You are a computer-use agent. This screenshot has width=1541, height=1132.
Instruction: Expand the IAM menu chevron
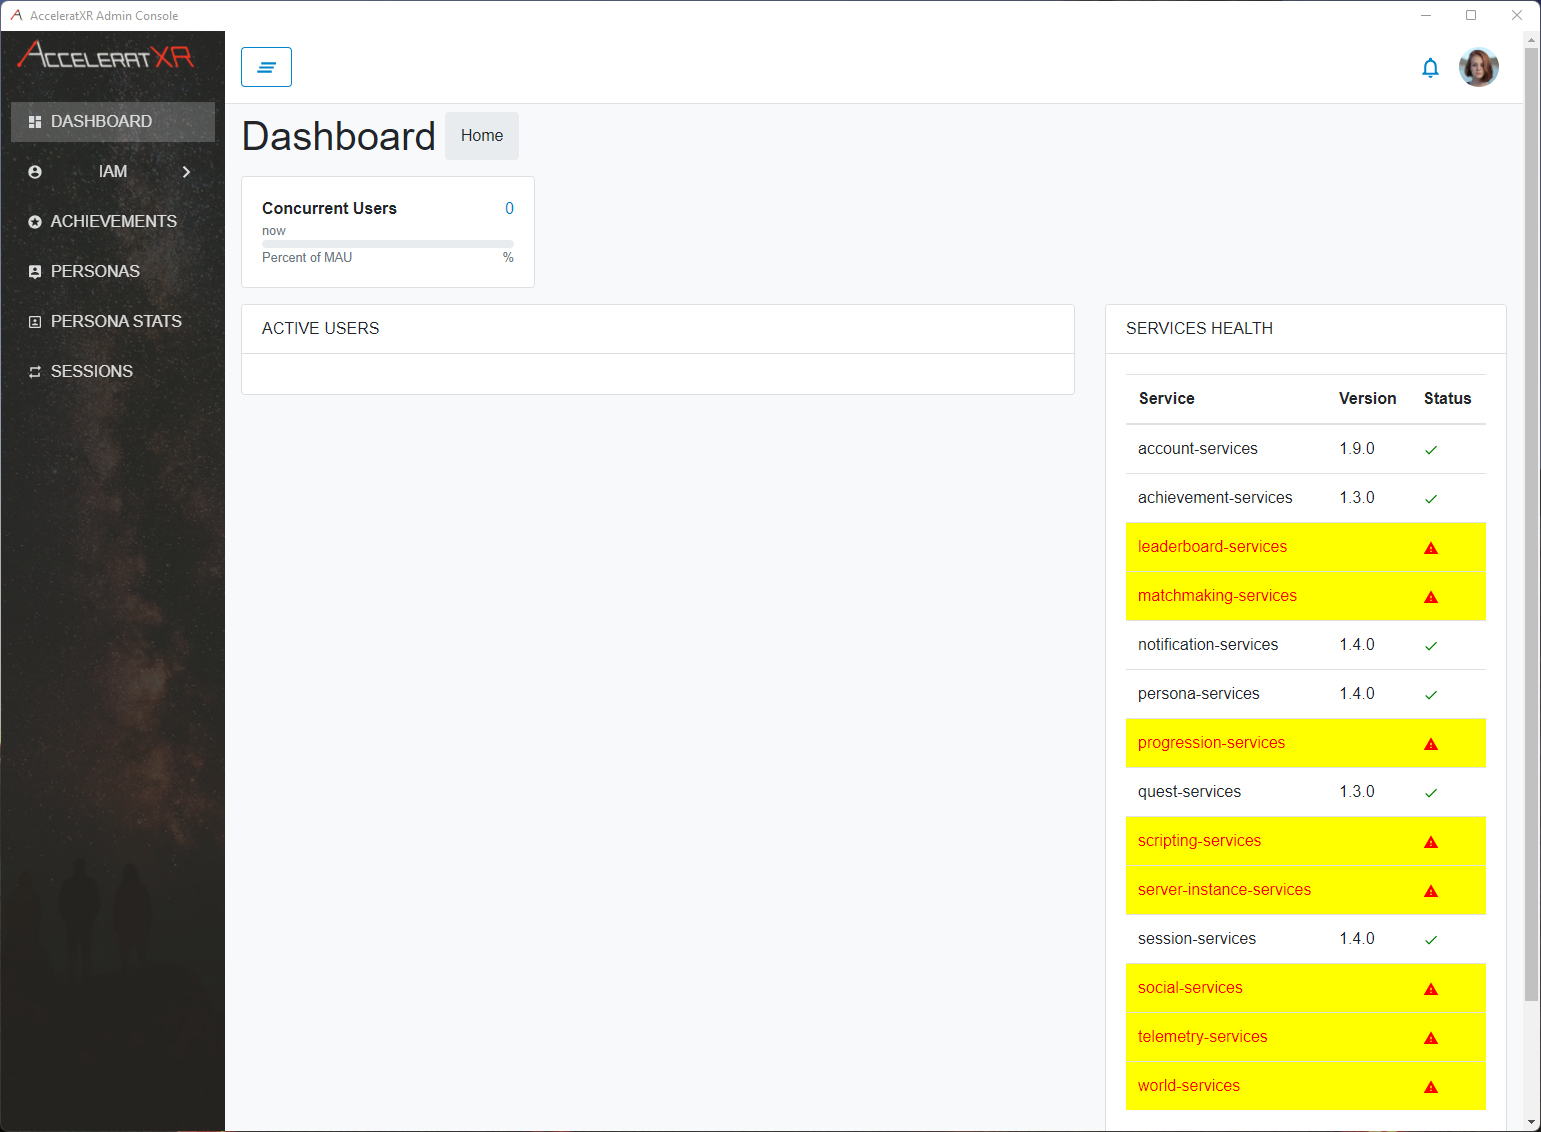tap(186, 172)
